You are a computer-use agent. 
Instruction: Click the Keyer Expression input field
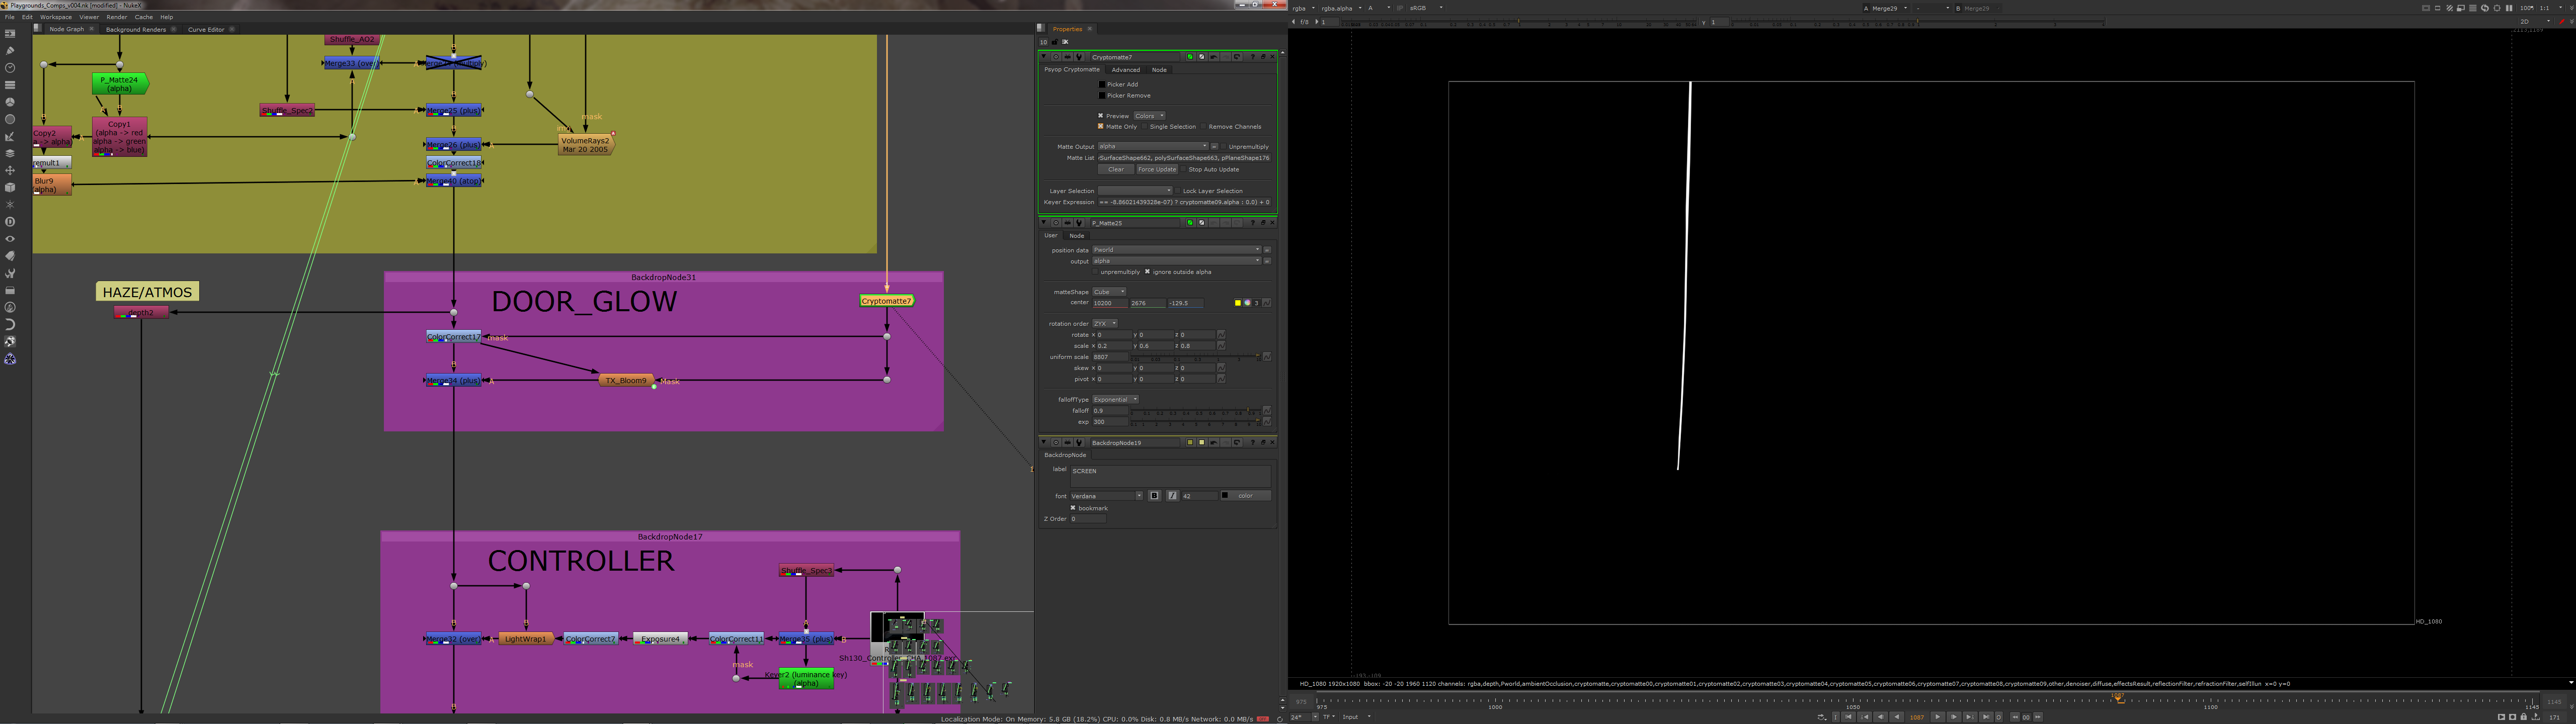pos(1185,202)
